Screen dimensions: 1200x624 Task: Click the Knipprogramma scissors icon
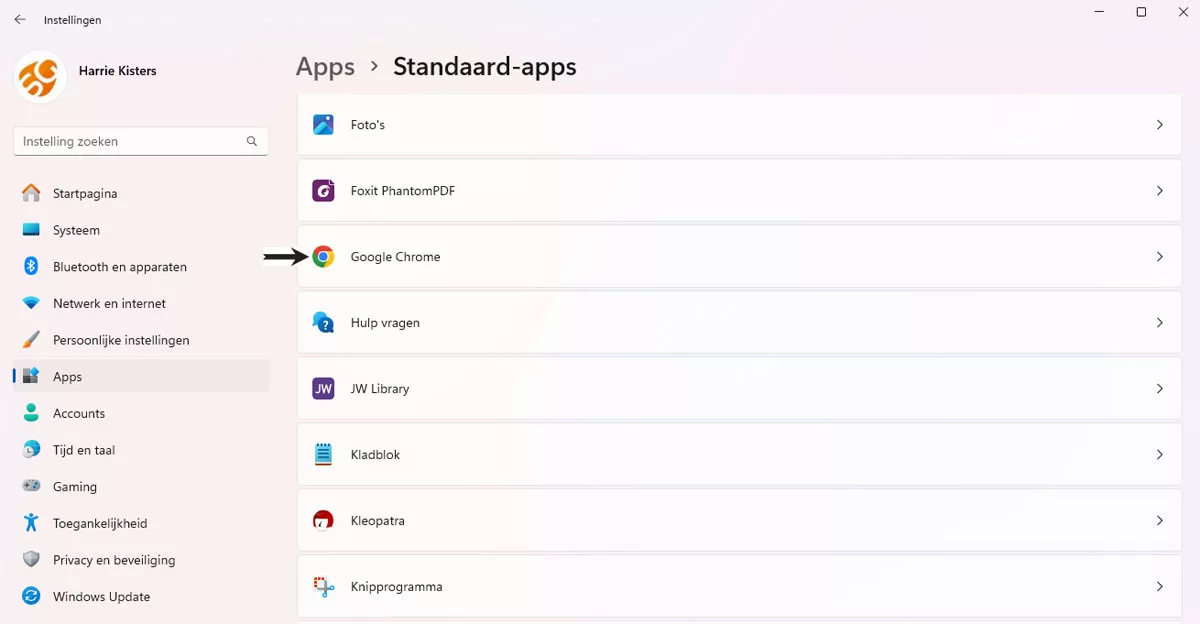pyautogui.click(x=323, y=587)
